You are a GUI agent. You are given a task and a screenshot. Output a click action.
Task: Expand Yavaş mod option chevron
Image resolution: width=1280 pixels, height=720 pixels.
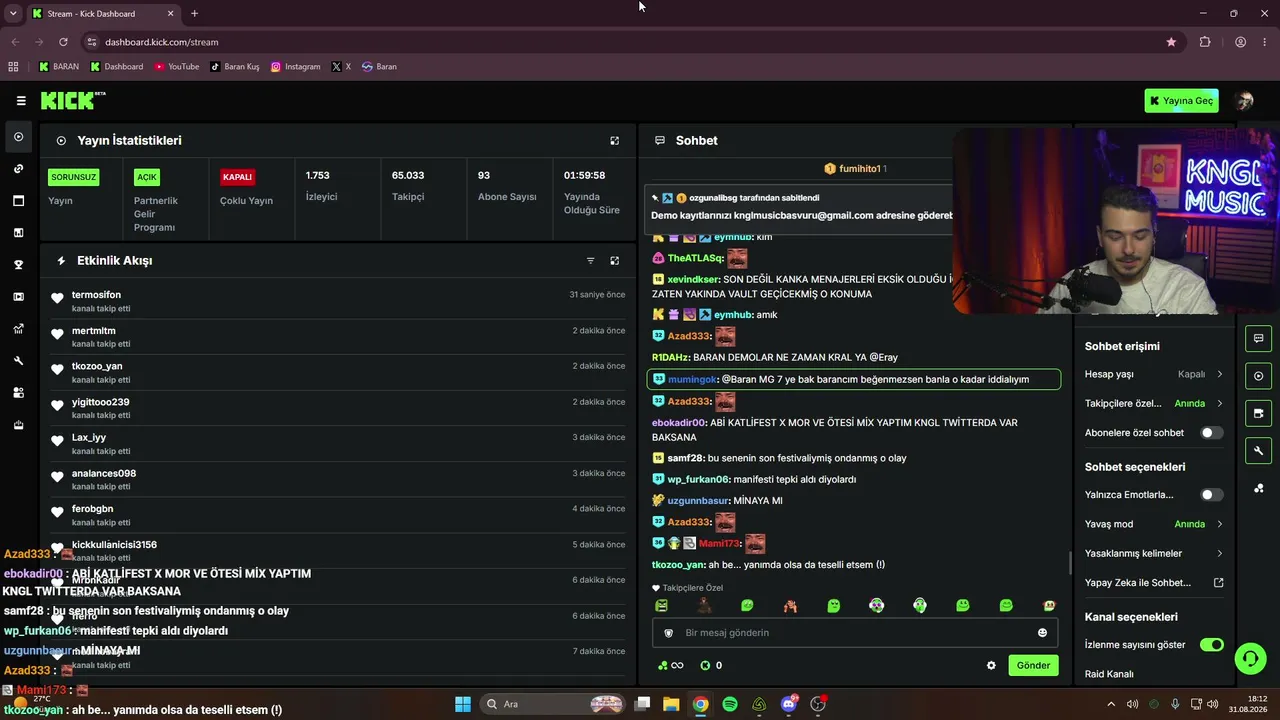click(1220, 524)
